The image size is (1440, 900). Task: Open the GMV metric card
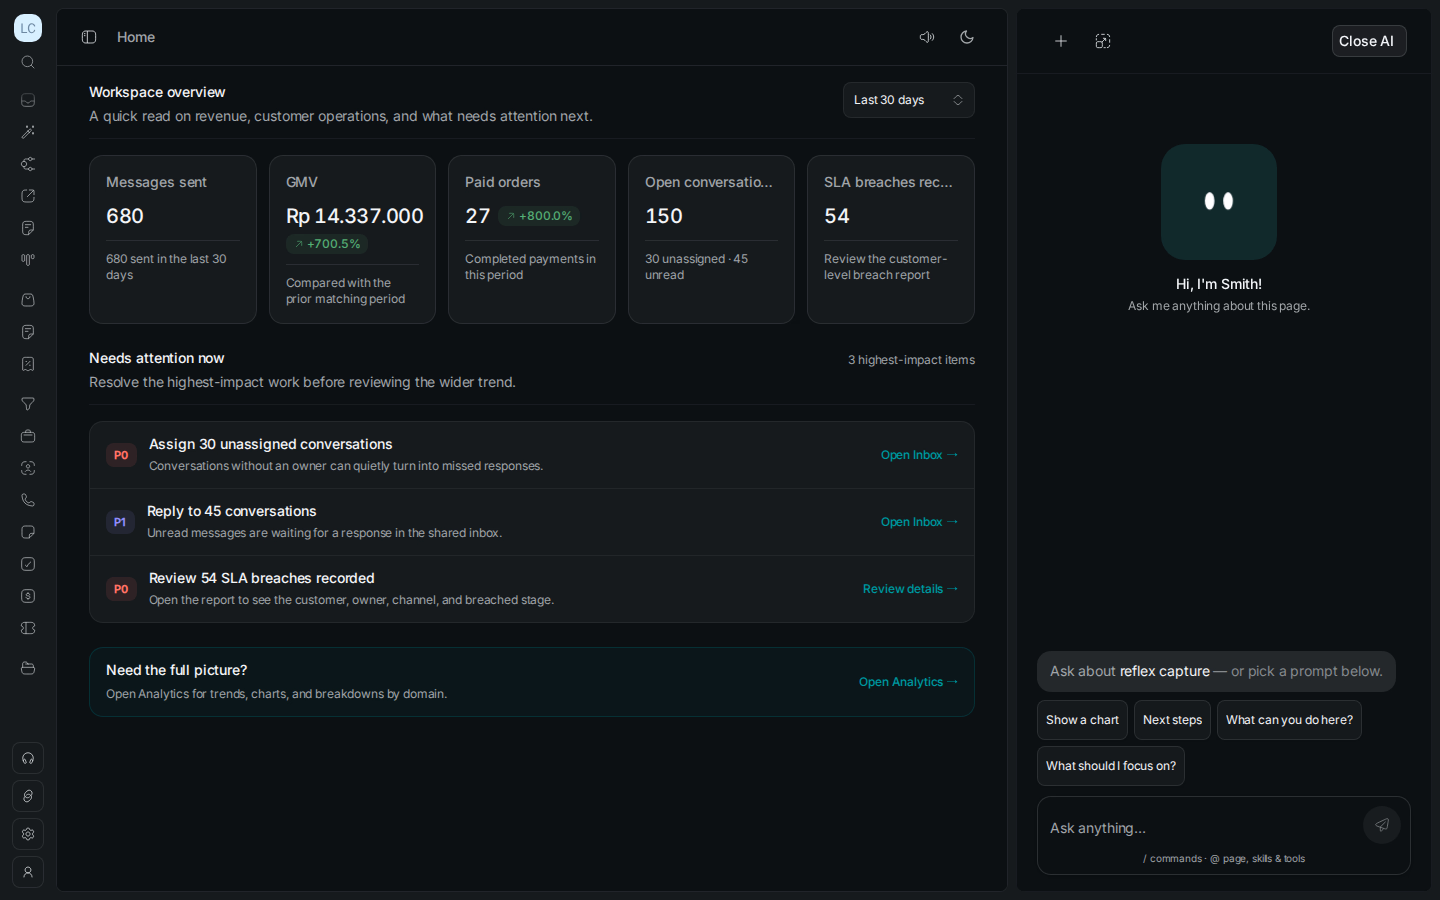tap(352, 239)
